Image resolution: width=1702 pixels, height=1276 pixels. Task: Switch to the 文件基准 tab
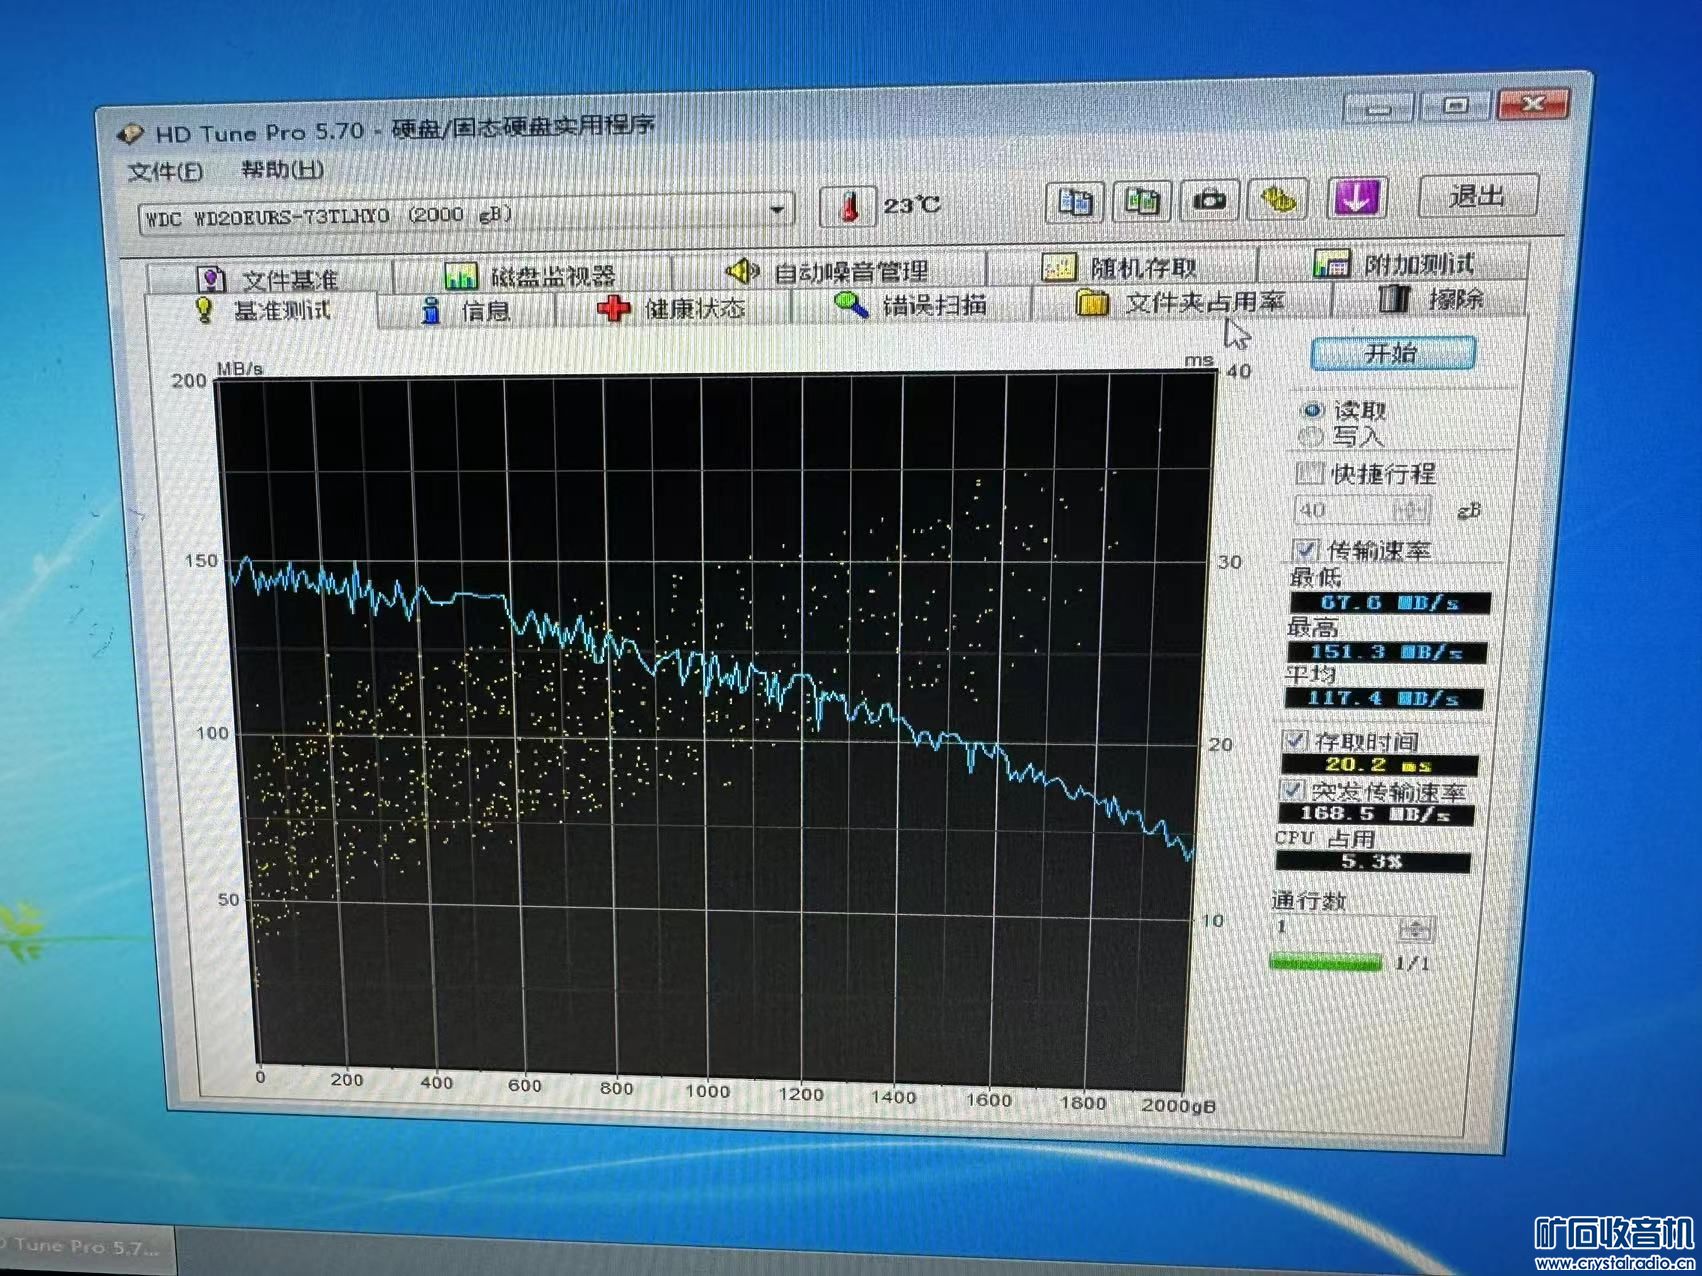click(x=270, y=278)
